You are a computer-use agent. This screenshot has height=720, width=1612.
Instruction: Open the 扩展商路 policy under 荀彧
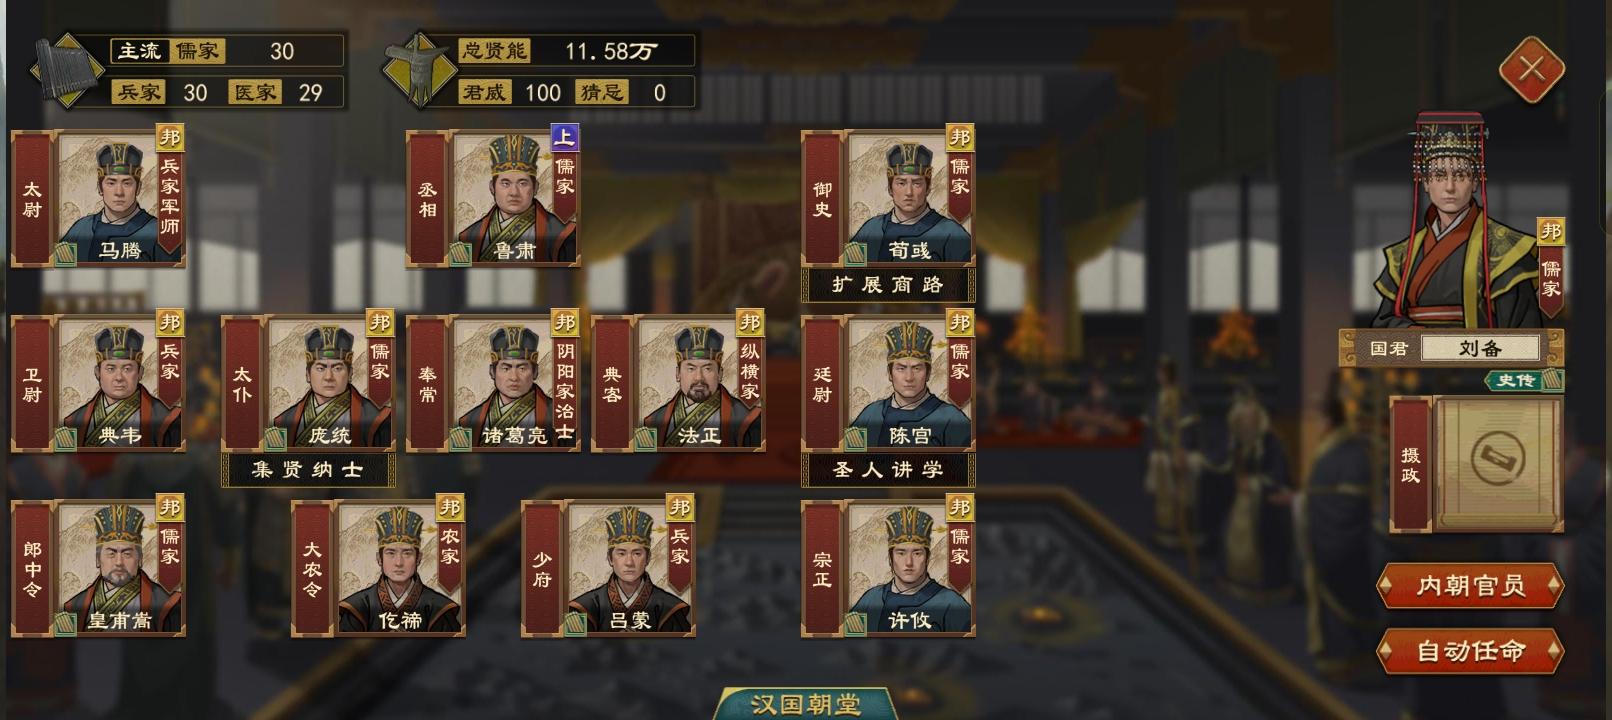888,285
